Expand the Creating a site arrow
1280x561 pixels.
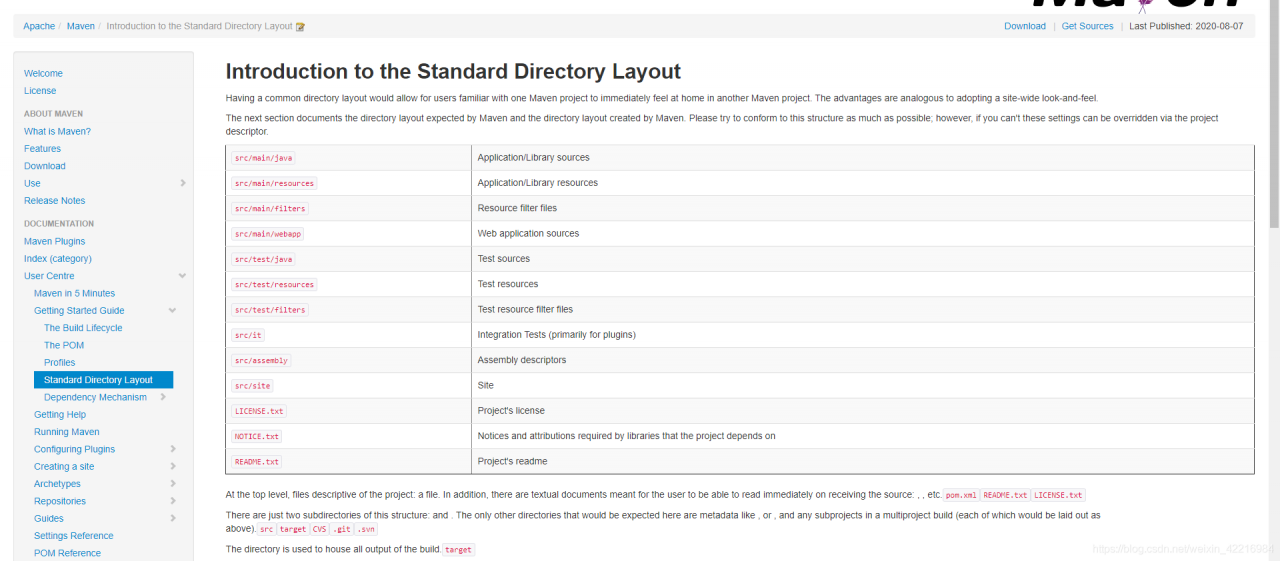pyautogui.click(x=173, y=466)
